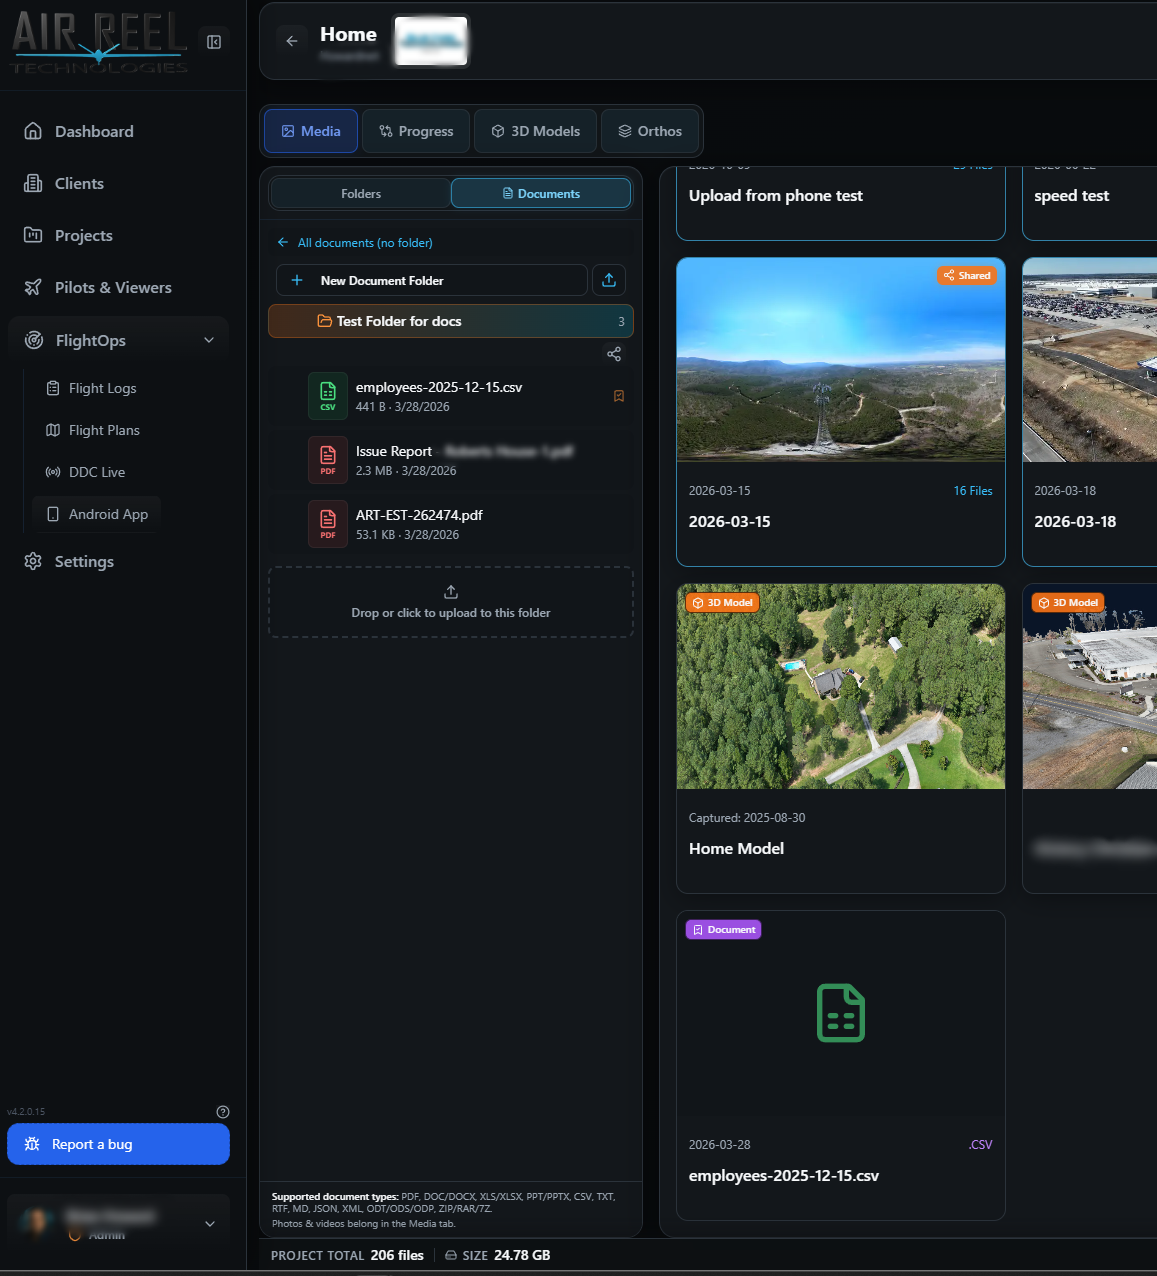Open the Upload from phone test card
Screen dimensions: 1157x1276
(841, 203)
